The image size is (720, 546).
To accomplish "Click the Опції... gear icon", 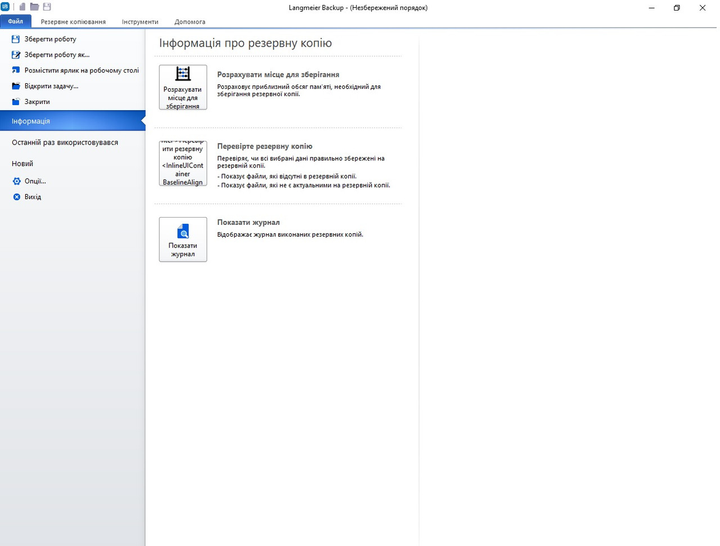I will click(x=17, y=181).
